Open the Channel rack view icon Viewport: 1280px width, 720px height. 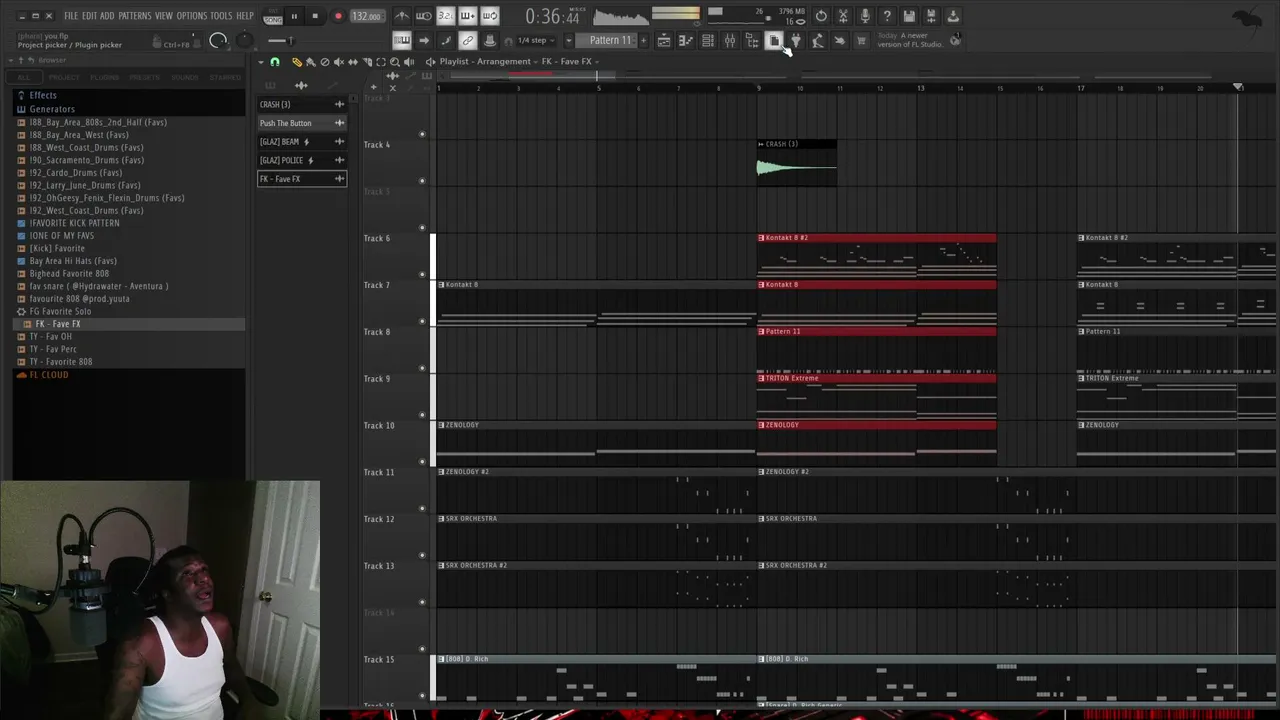tap(708, 41)
